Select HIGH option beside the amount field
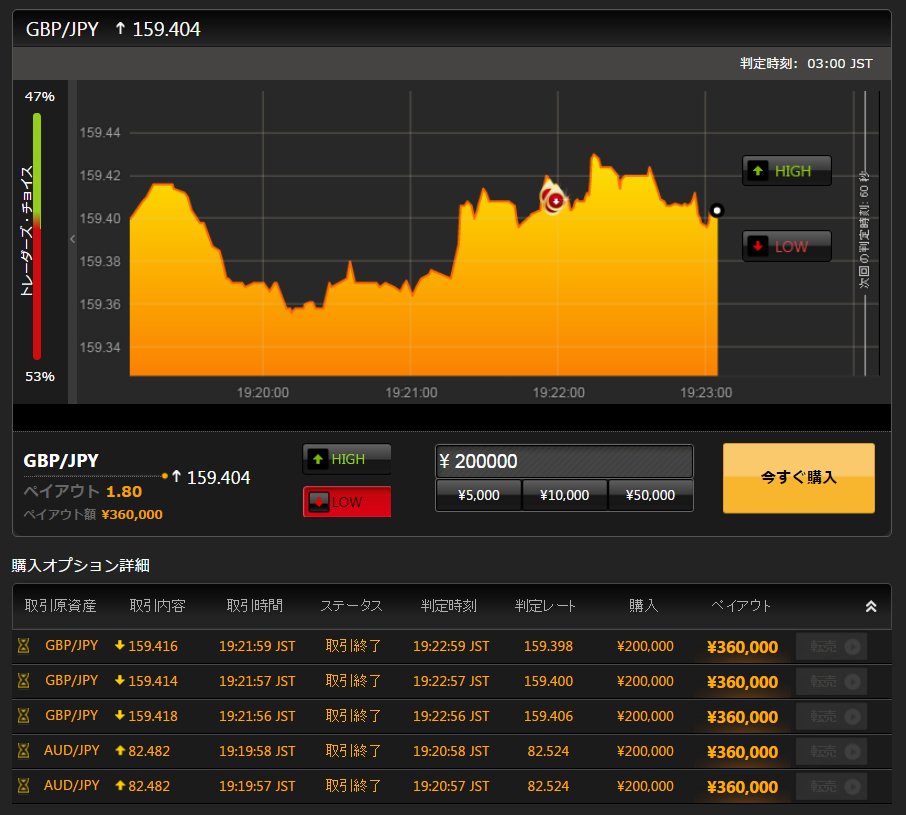 (x=347, y=459)
